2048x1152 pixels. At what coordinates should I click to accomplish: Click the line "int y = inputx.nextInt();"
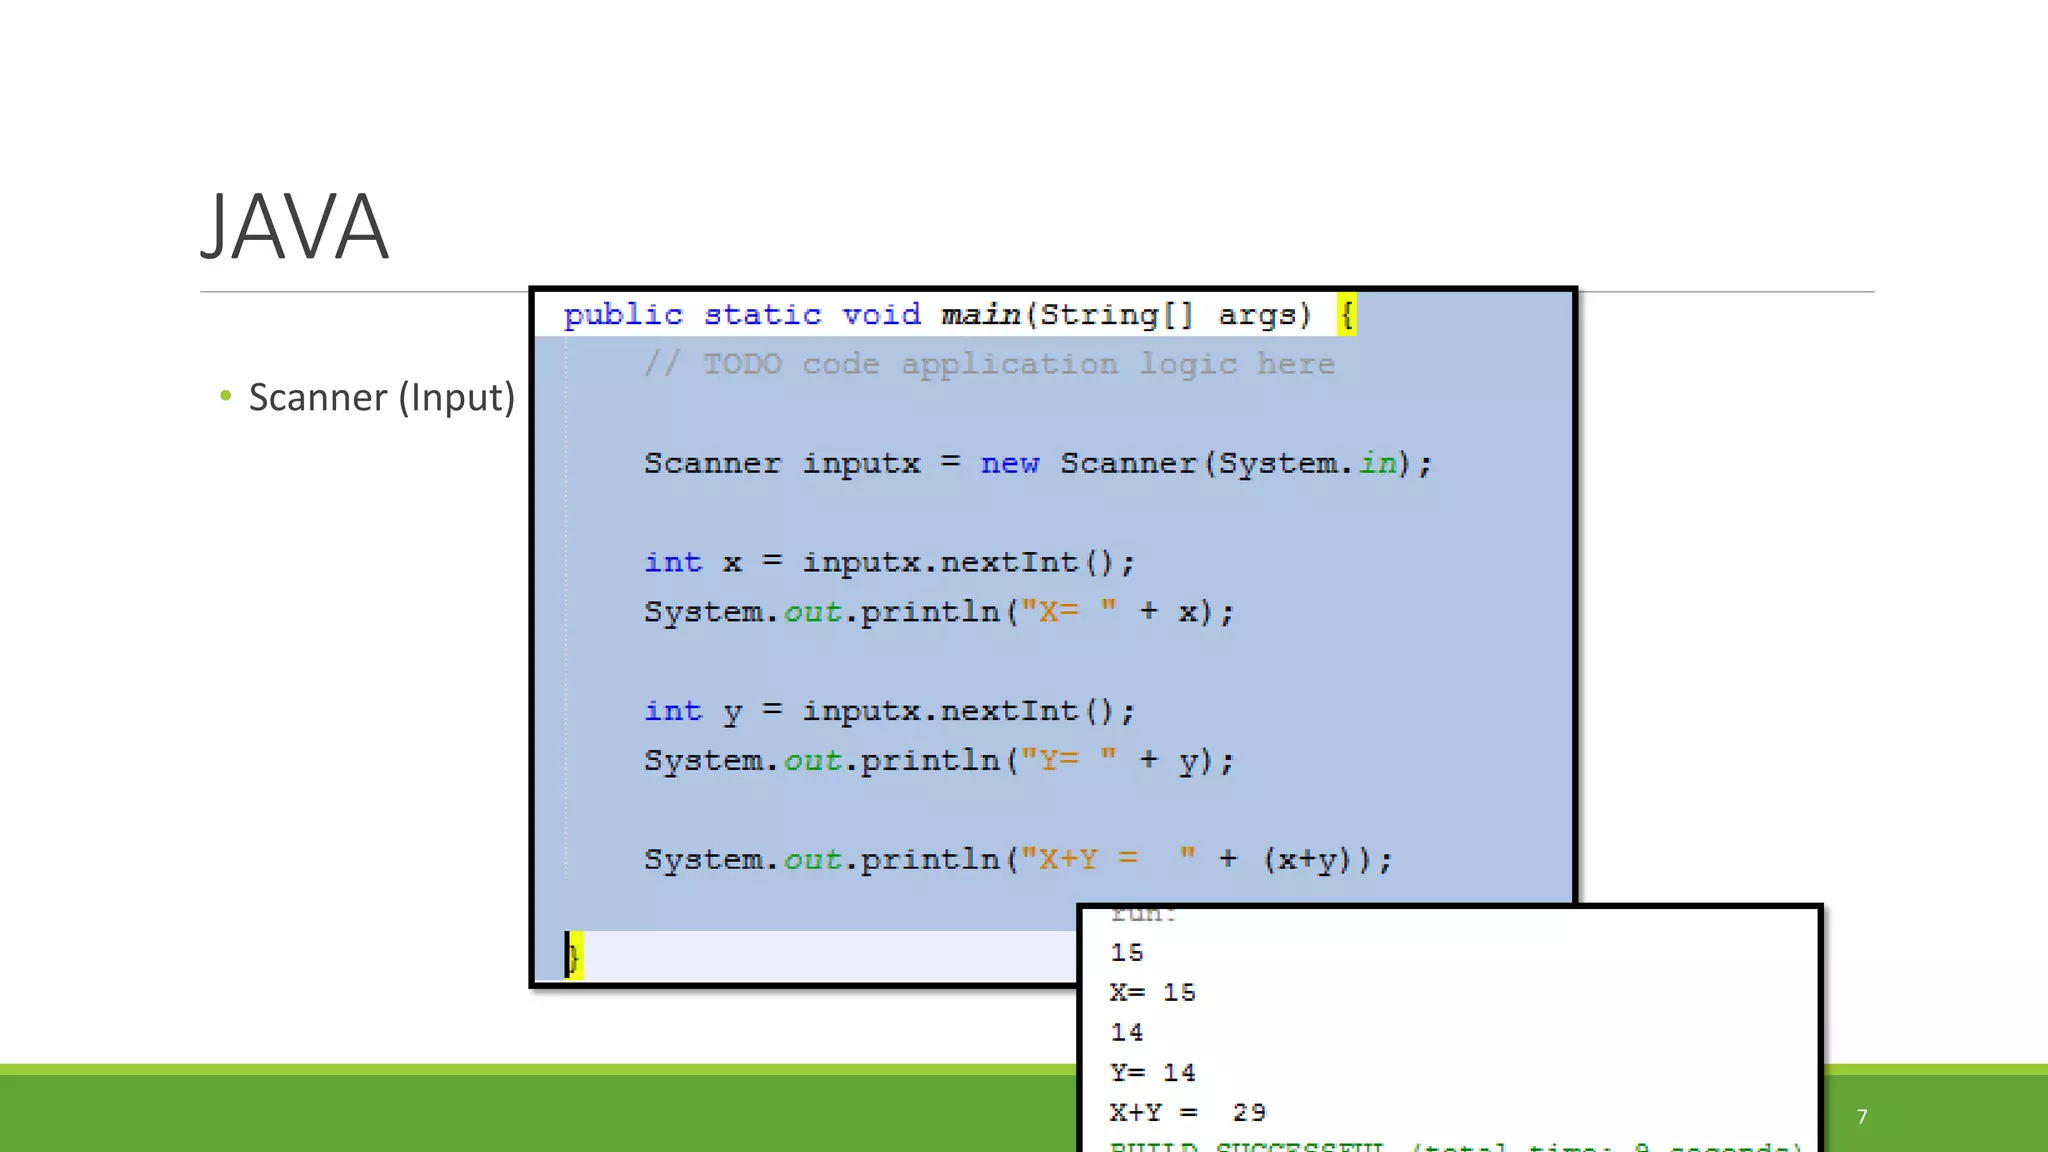pyautogui.click(x=890, y=712)
